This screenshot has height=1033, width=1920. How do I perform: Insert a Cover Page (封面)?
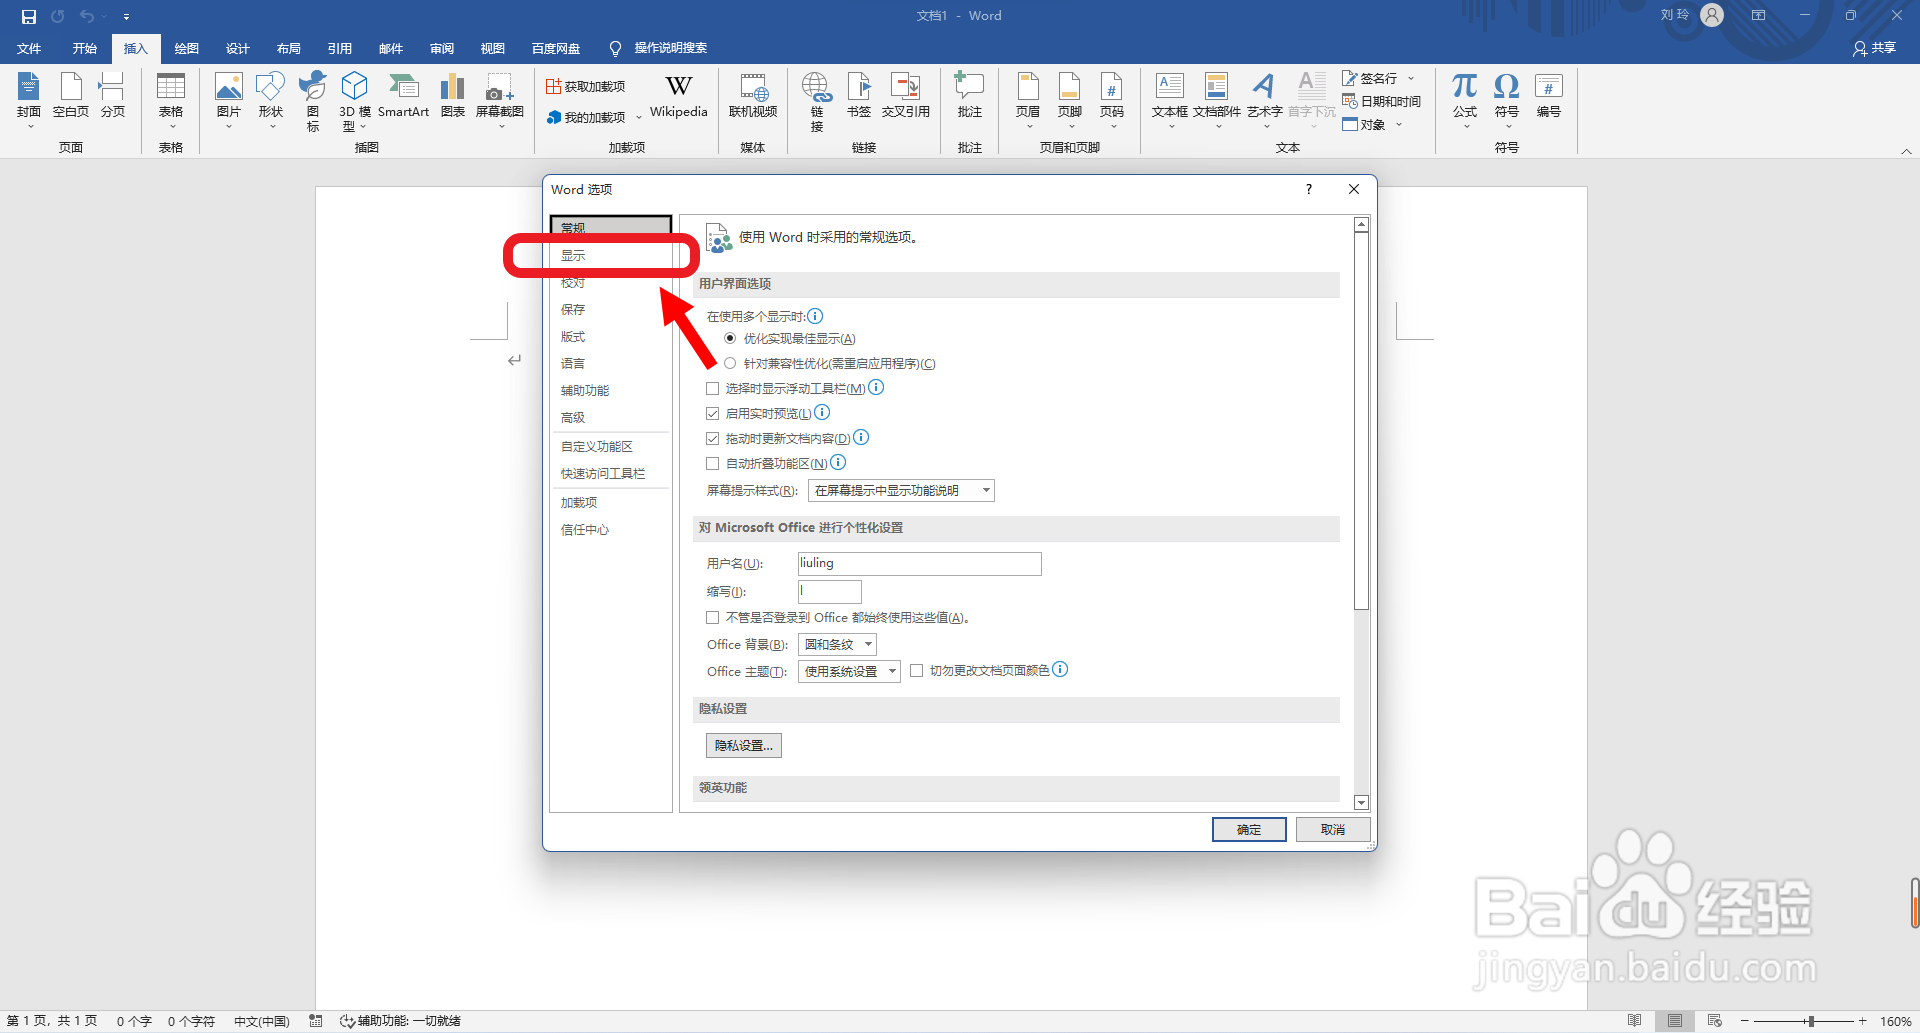29,98
